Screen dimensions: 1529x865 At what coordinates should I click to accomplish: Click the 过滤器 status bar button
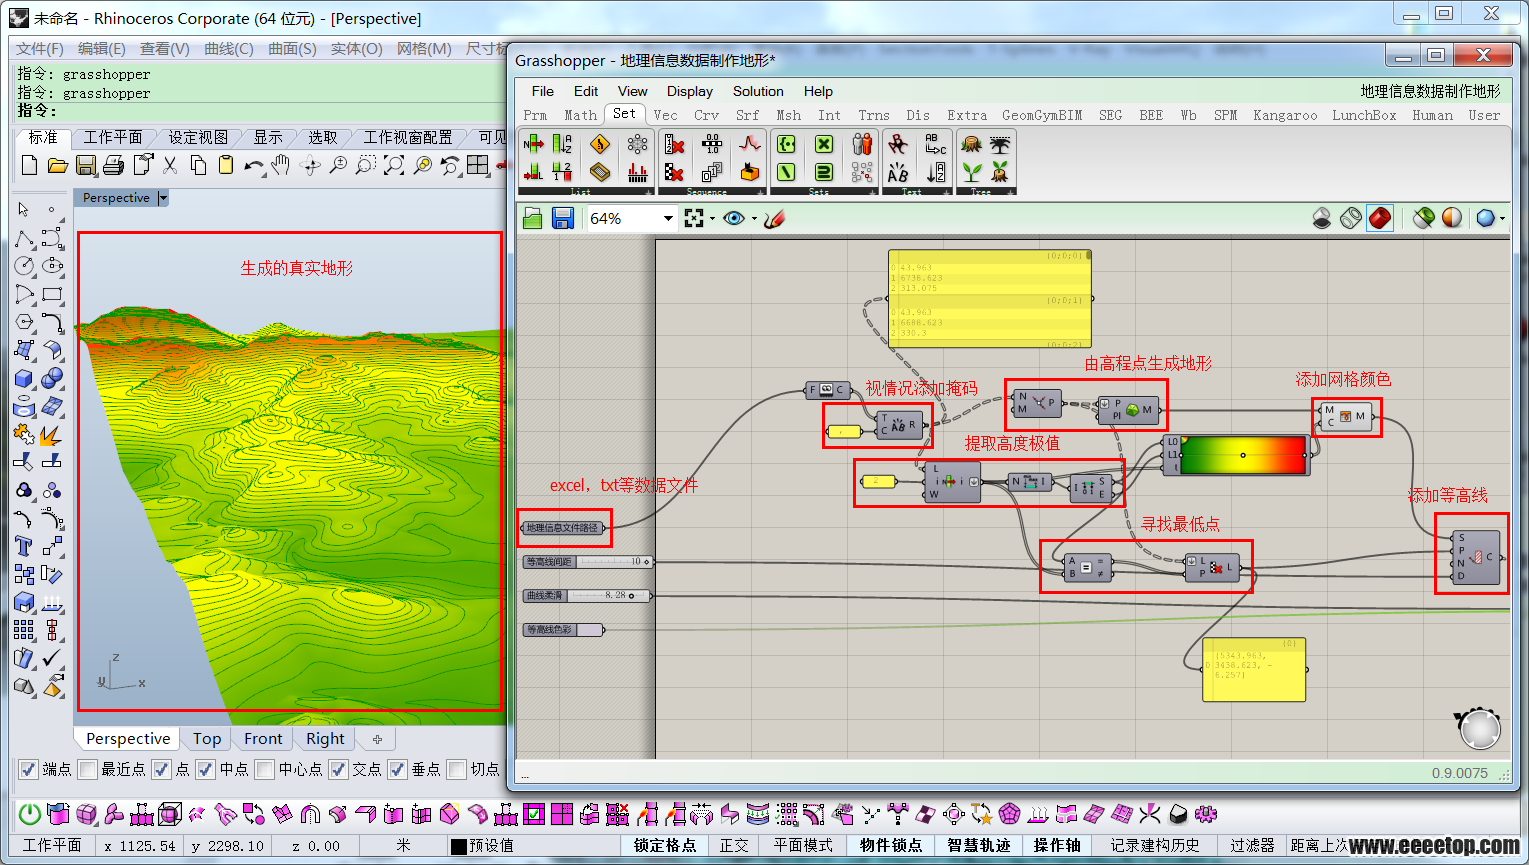pos(1252,846)
